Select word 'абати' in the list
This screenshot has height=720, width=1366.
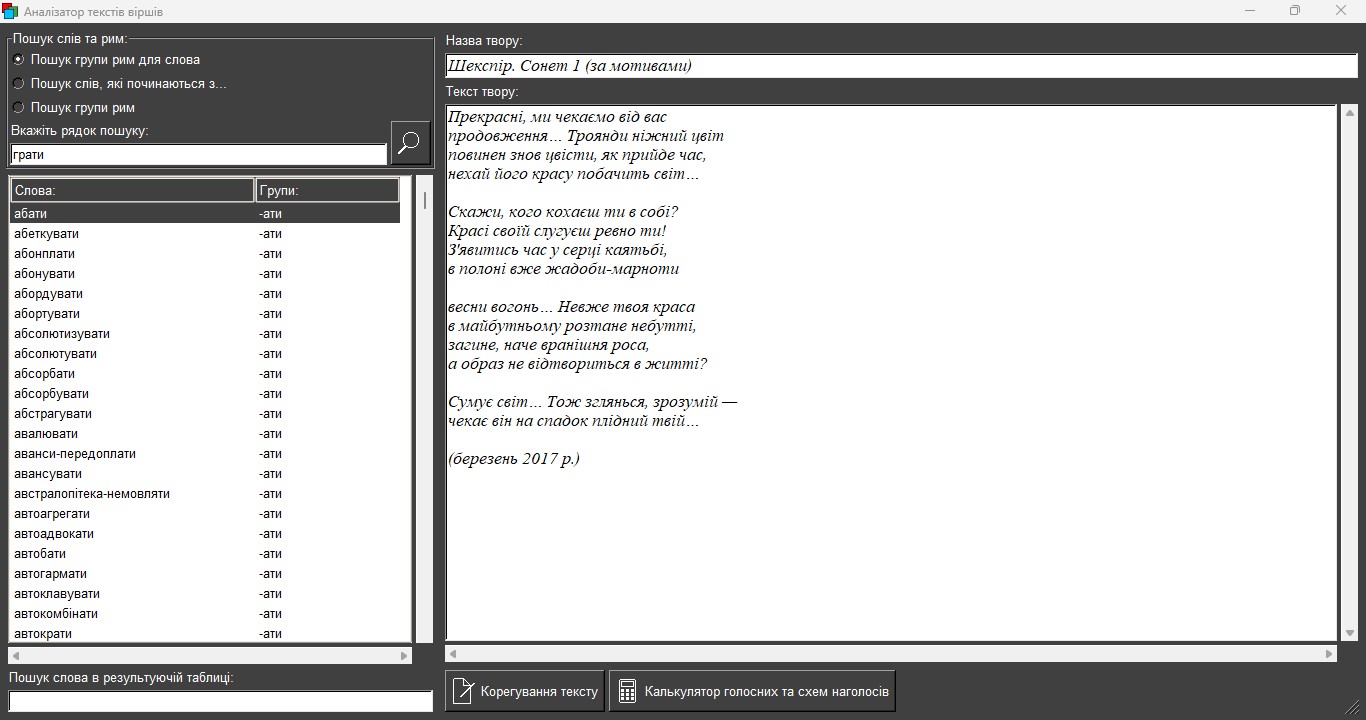point(205,214)
